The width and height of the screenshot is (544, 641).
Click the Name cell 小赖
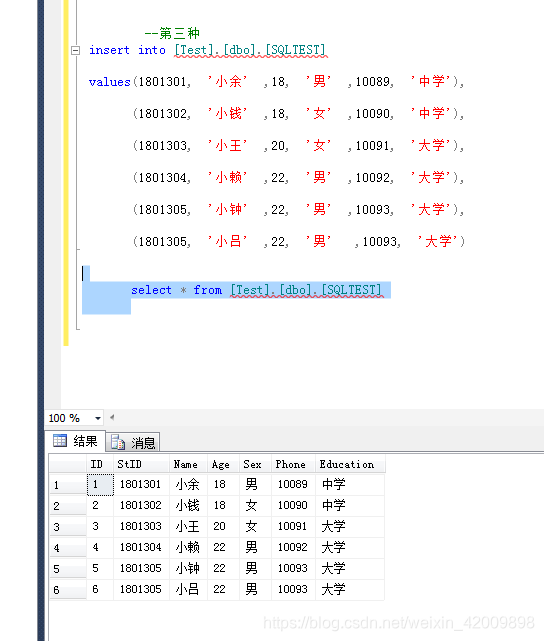(x=188, y=548)
